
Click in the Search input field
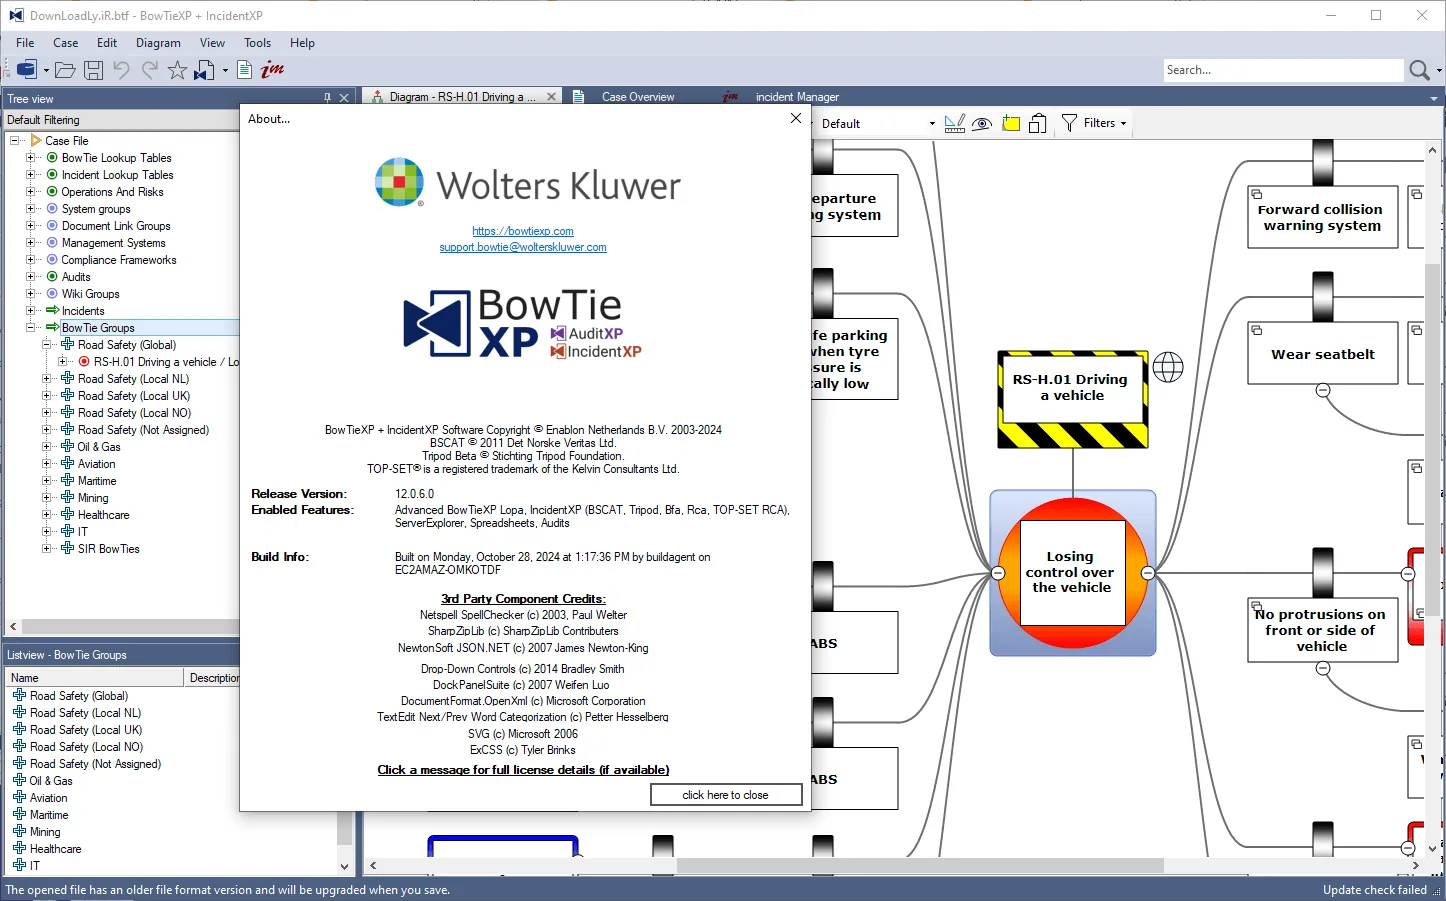(1283, 70)
